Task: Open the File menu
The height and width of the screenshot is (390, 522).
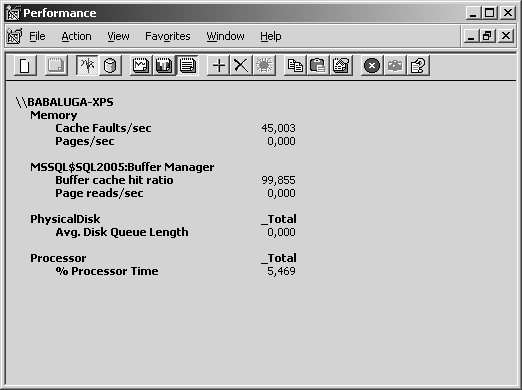Action: point(37,36)
